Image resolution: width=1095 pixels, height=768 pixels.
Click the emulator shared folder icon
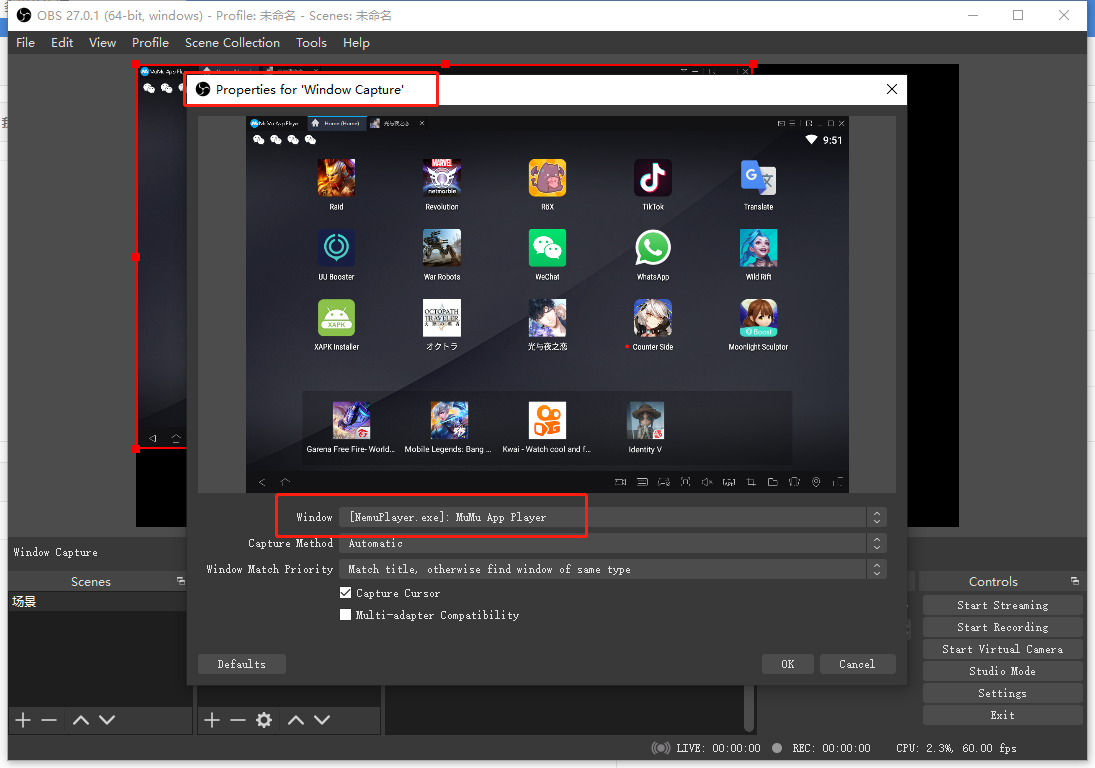[x=772, y=482]
